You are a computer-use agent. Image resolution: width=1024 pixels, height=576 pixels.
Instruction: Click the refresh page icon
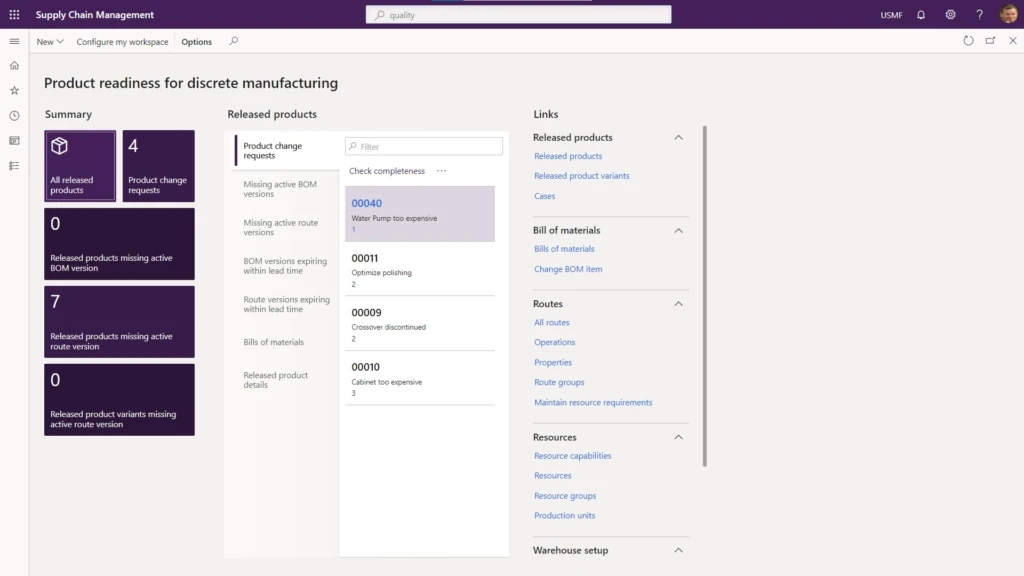pyautogui.click(x=968, y=41)
